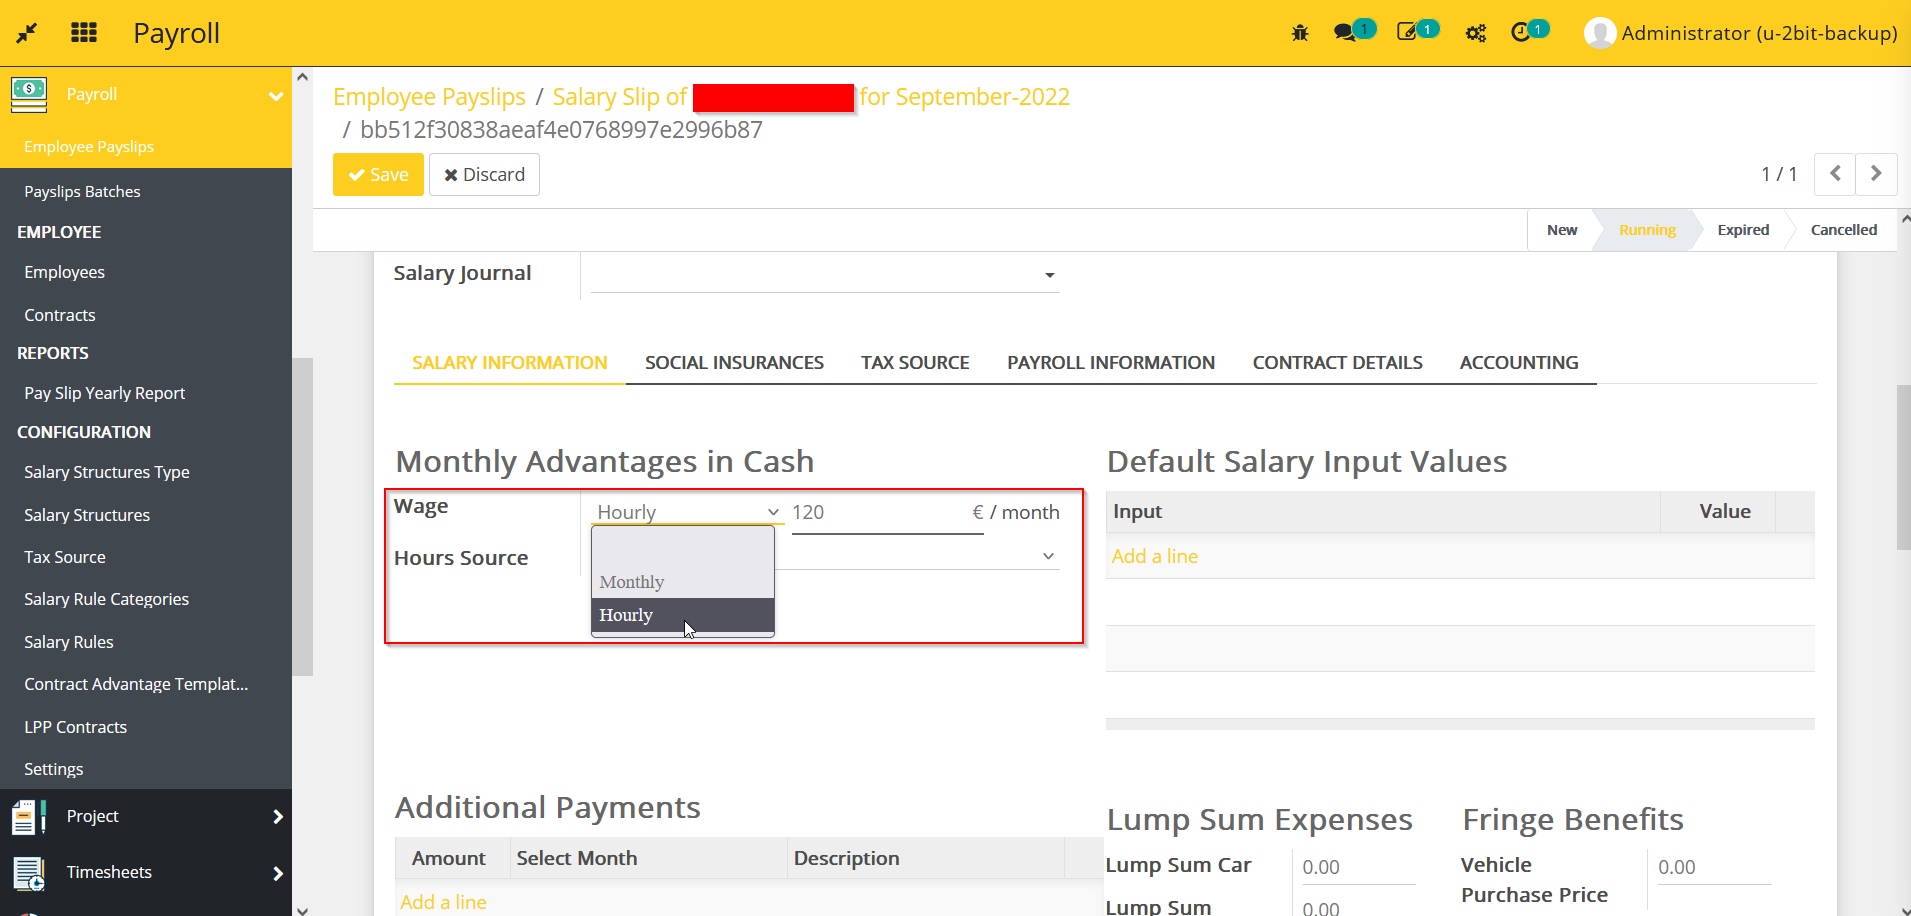
Task: Open the apps grid menu
Action: click(85, 32)
